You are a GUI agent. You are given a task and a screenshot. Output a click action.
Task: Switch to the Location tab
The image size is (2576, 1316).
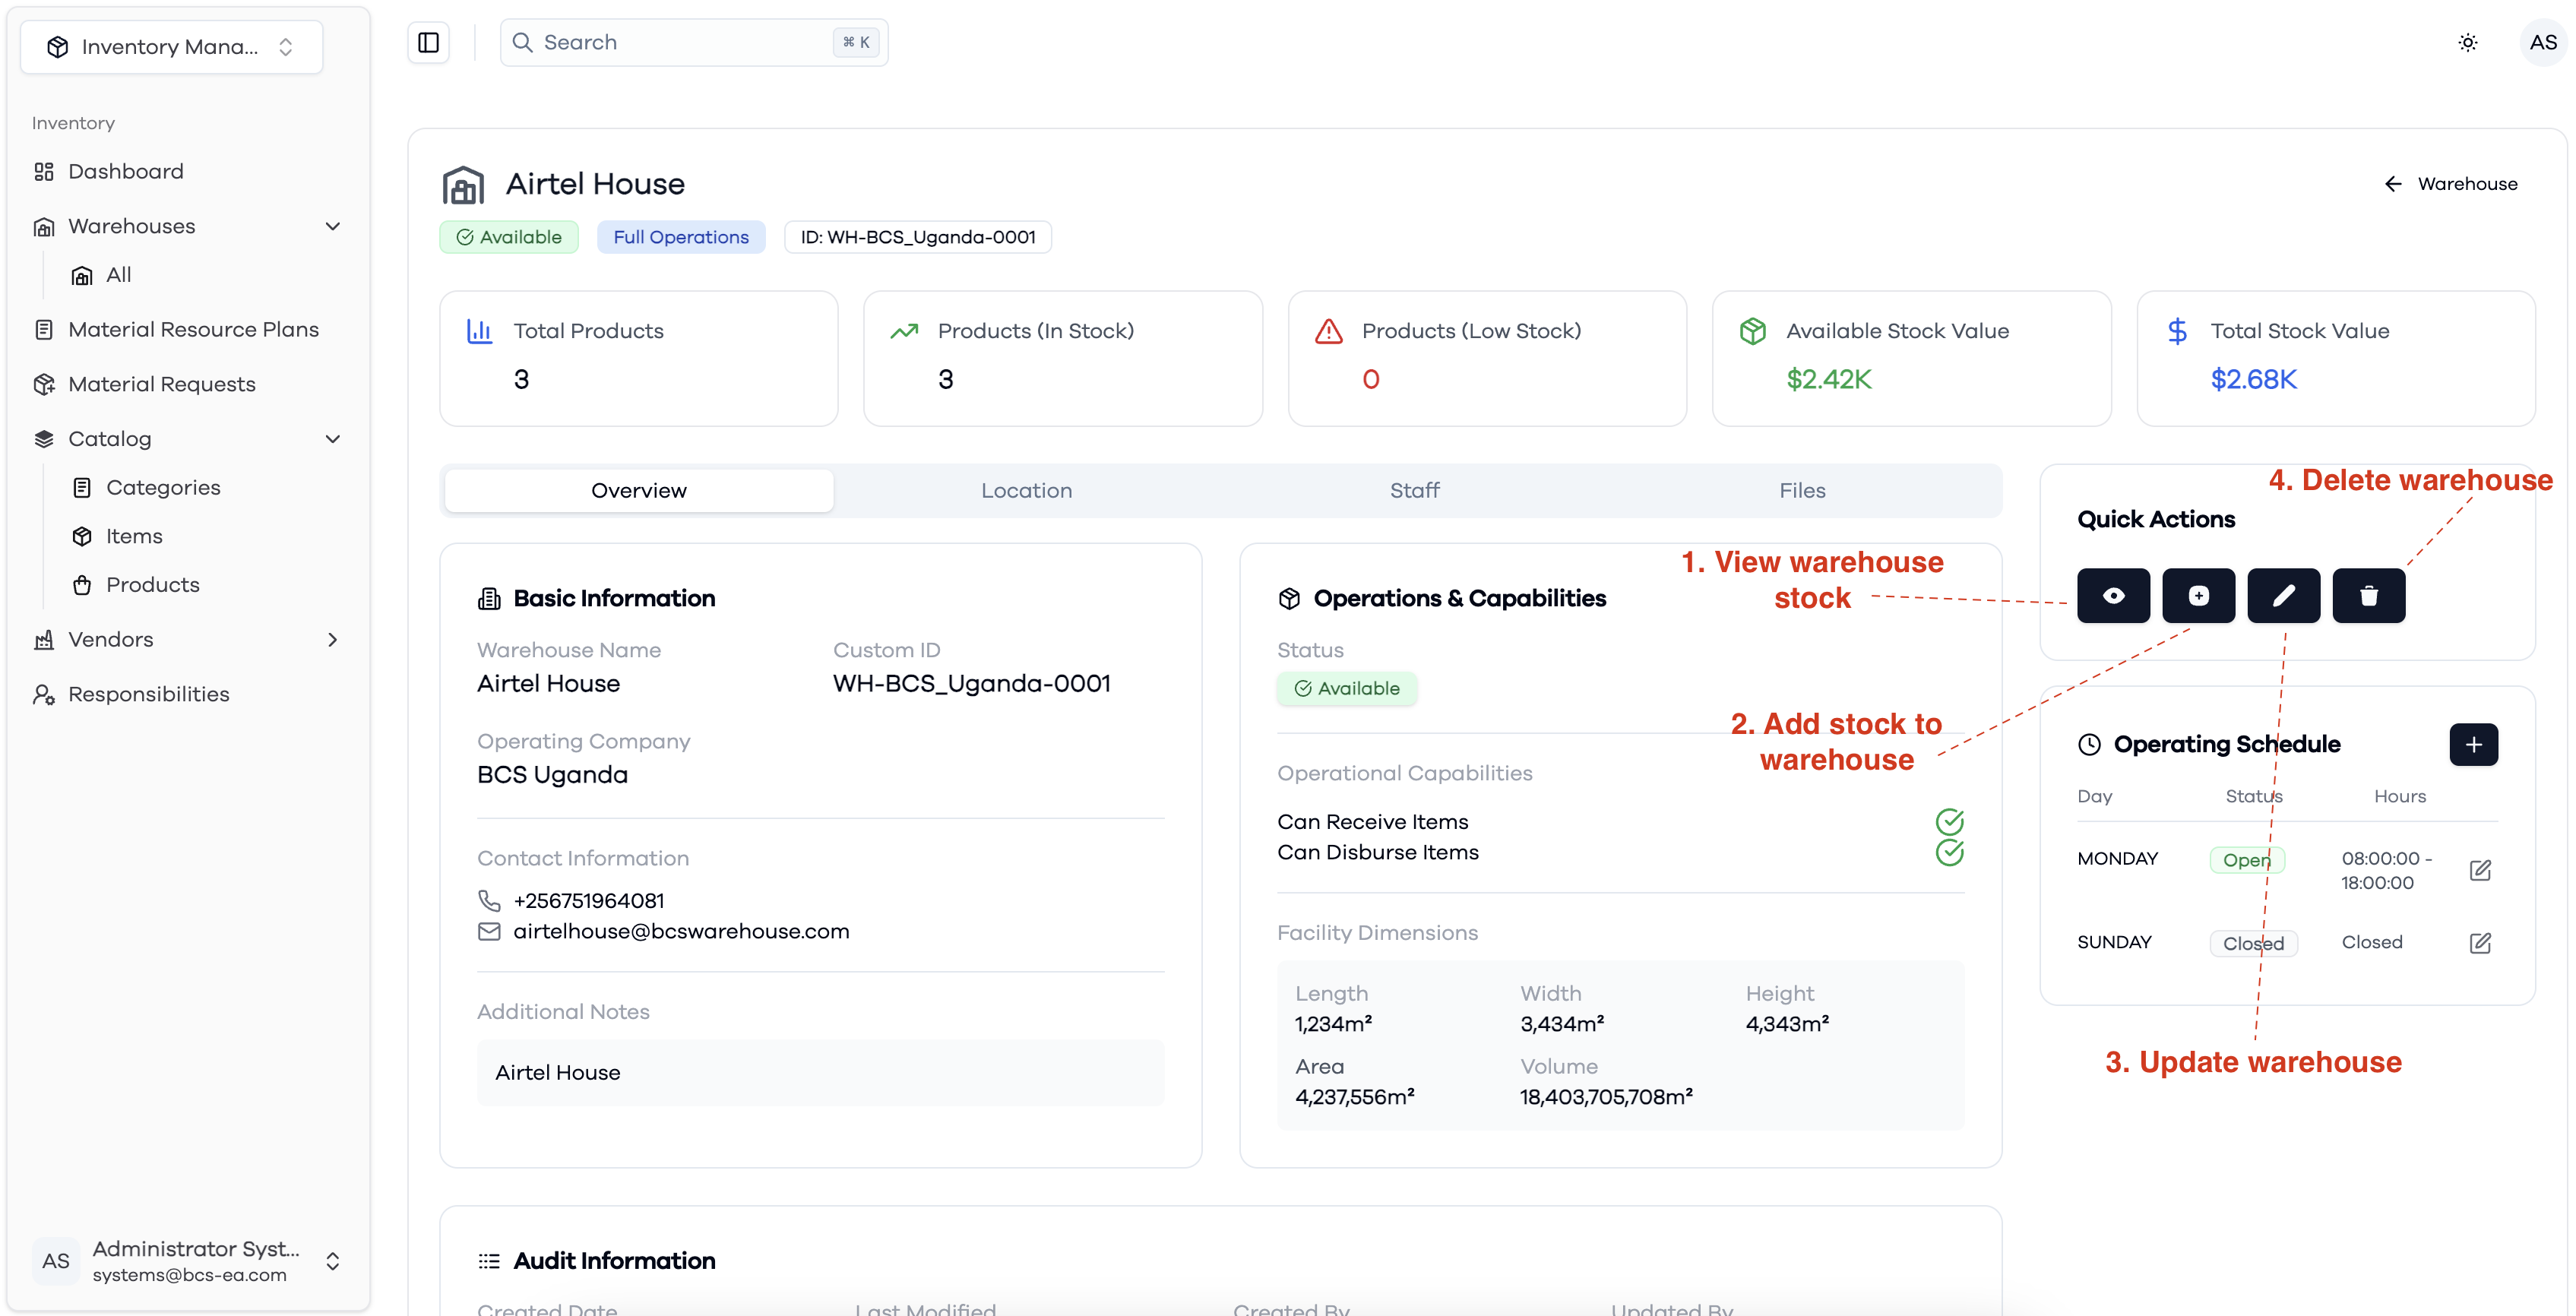[x=1026, y=491]
